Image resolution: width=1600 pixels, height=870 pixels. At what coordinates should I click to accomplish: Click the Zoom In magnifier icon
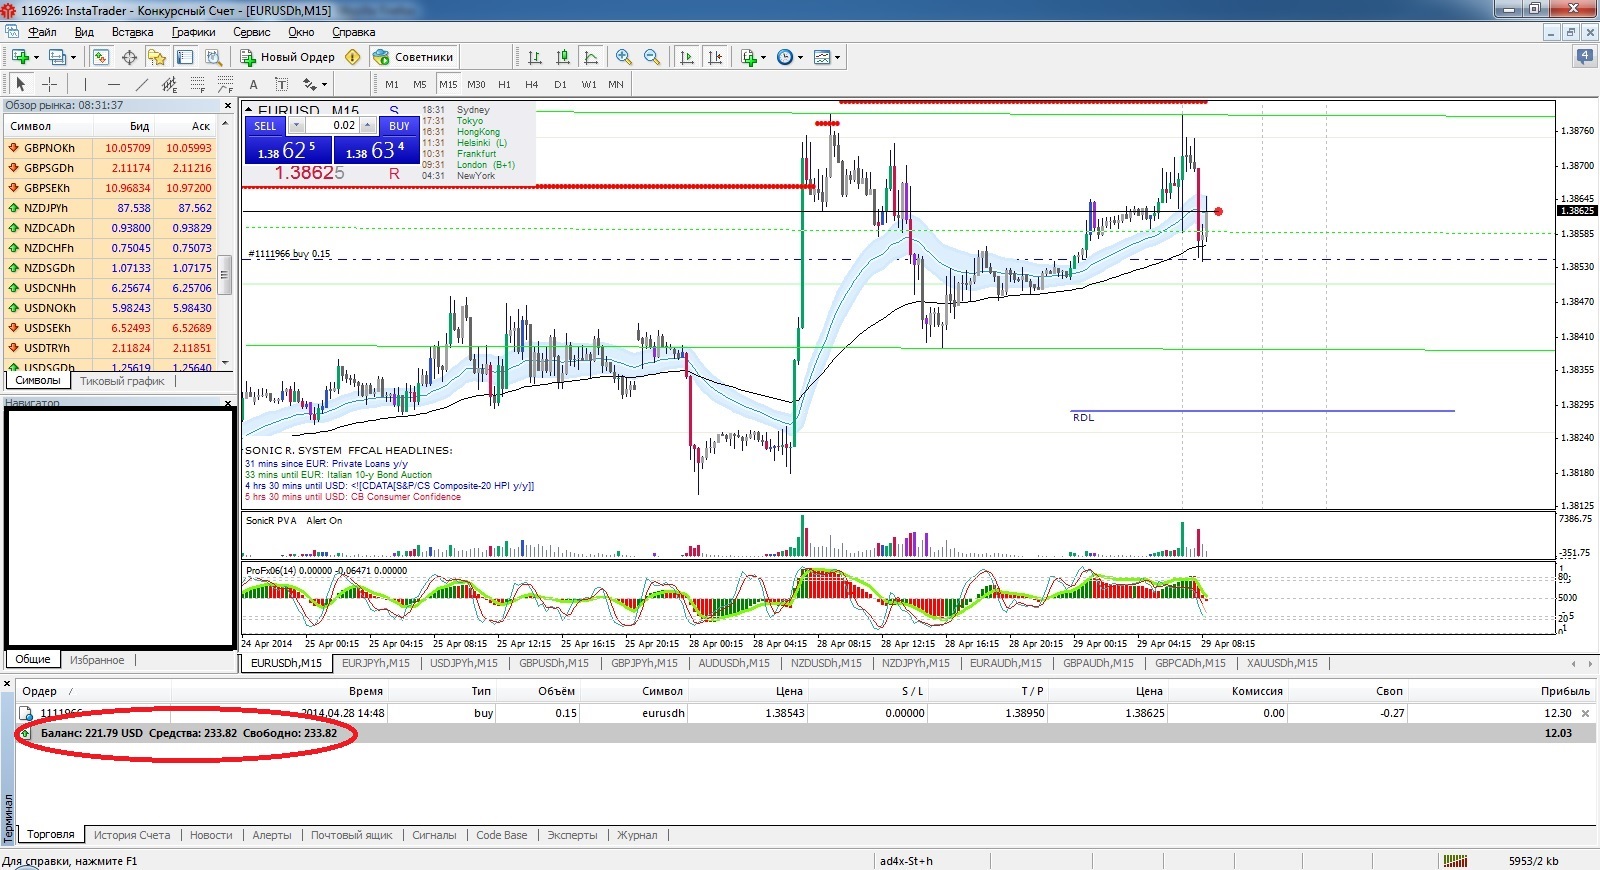coord(624,57)
